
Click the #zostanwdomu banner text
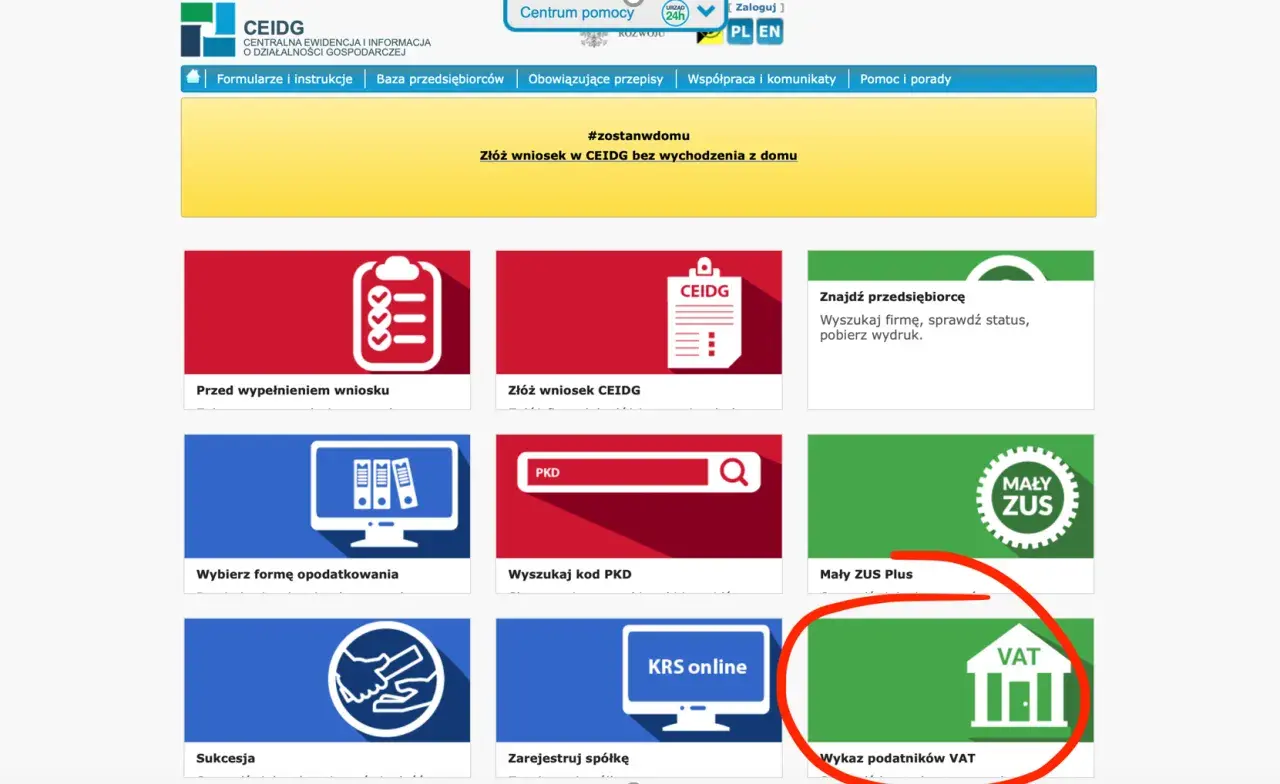coord(639,136)
